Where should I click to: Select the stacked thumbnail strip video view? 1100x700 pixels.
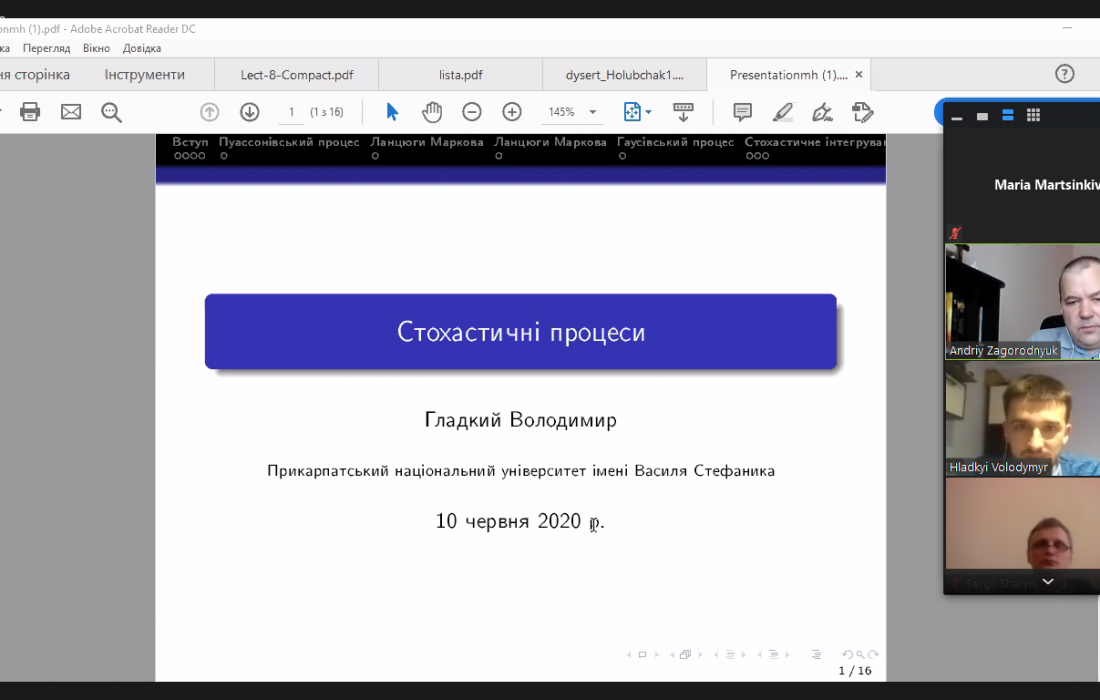point(1008,116)
